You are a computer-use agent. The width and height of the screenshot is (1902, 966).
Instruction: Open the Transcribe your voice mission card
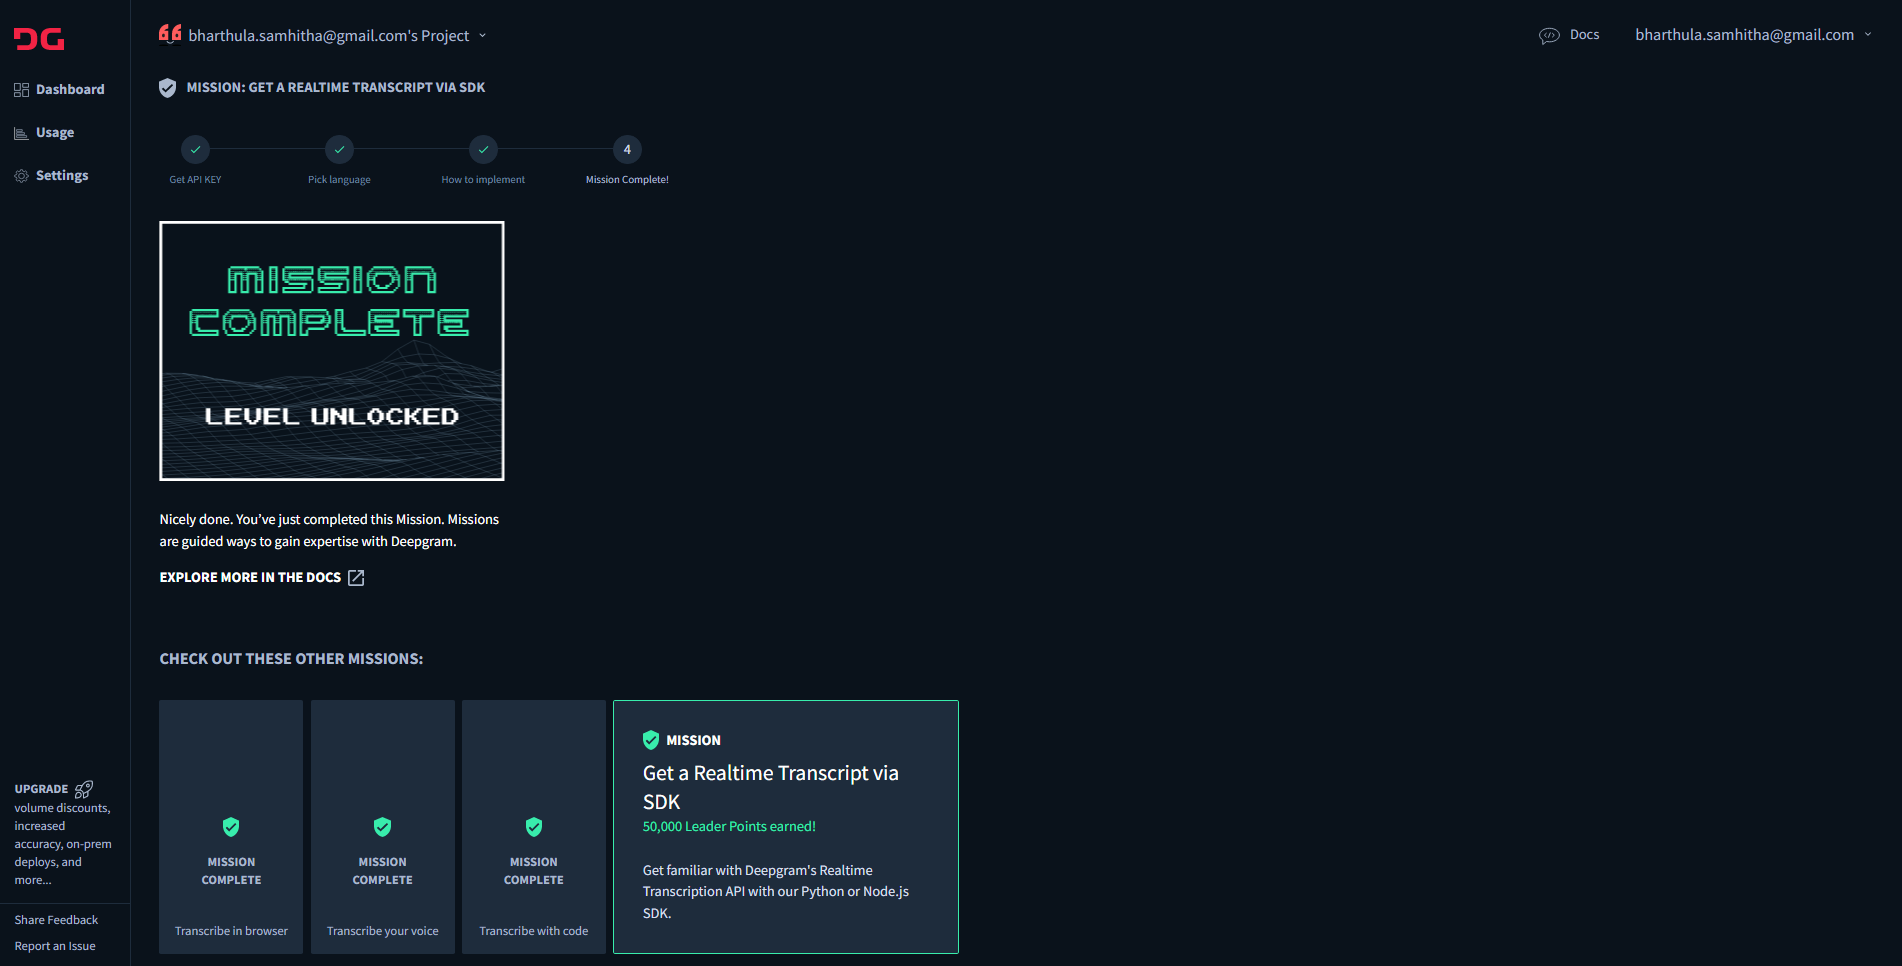tap(383, 827)
